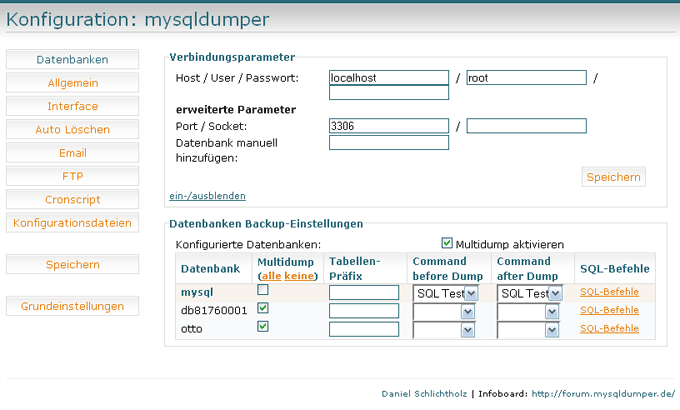Open Konfigurationsdateien in the sidebar
This screenshot has width=680, height=410.
[72, 223]
